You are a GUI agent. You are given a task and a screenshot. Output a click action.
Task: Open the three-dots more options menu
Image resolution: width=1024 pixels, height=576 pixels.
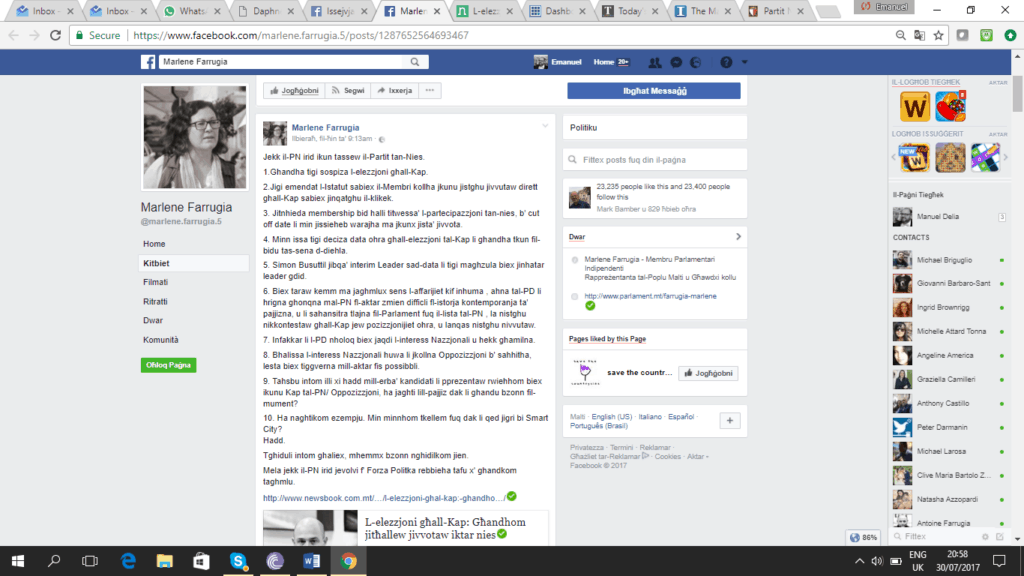pyautogui.click(x=431, y=90)
